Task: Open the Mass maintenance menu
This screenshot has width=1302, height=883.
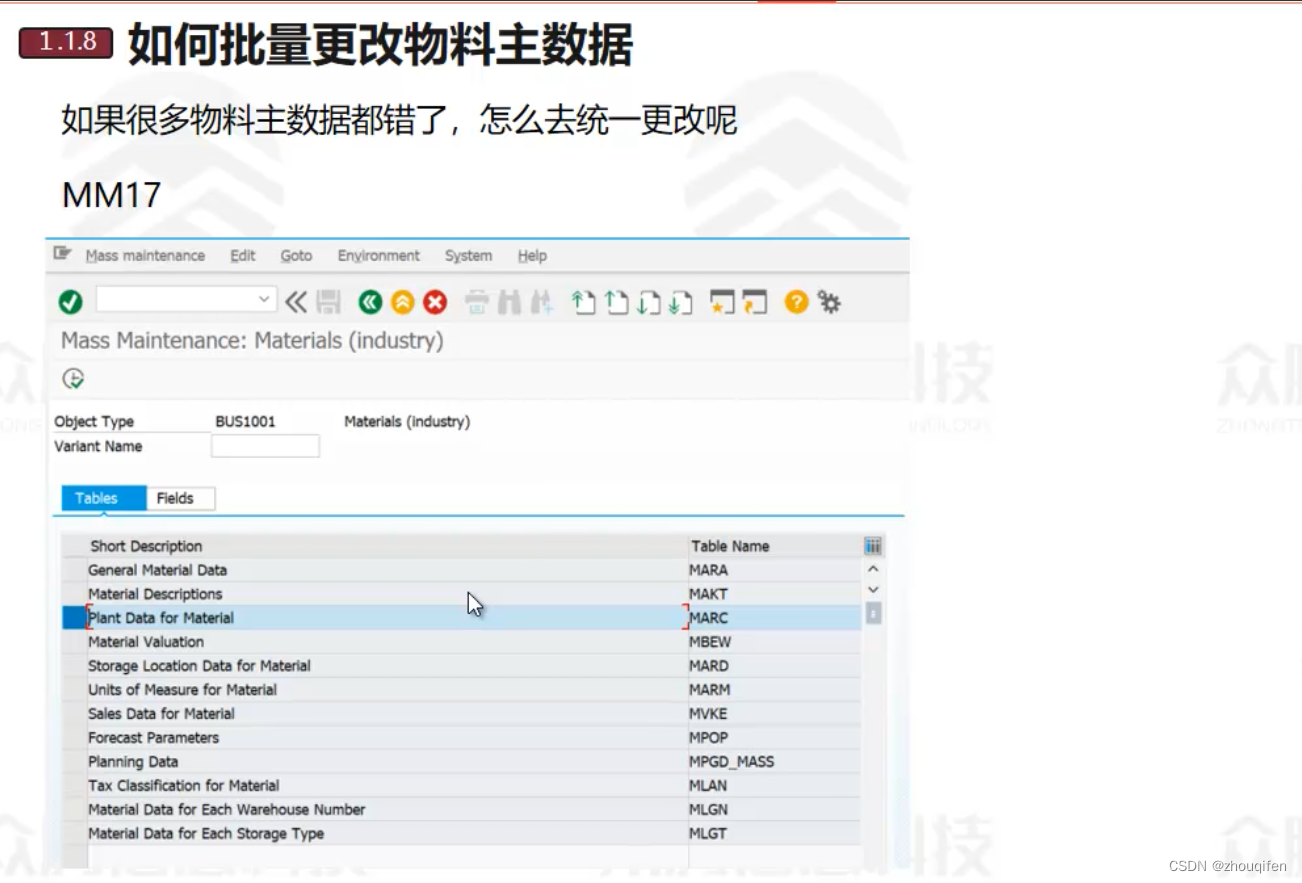Action: click(x=145, y=255)
